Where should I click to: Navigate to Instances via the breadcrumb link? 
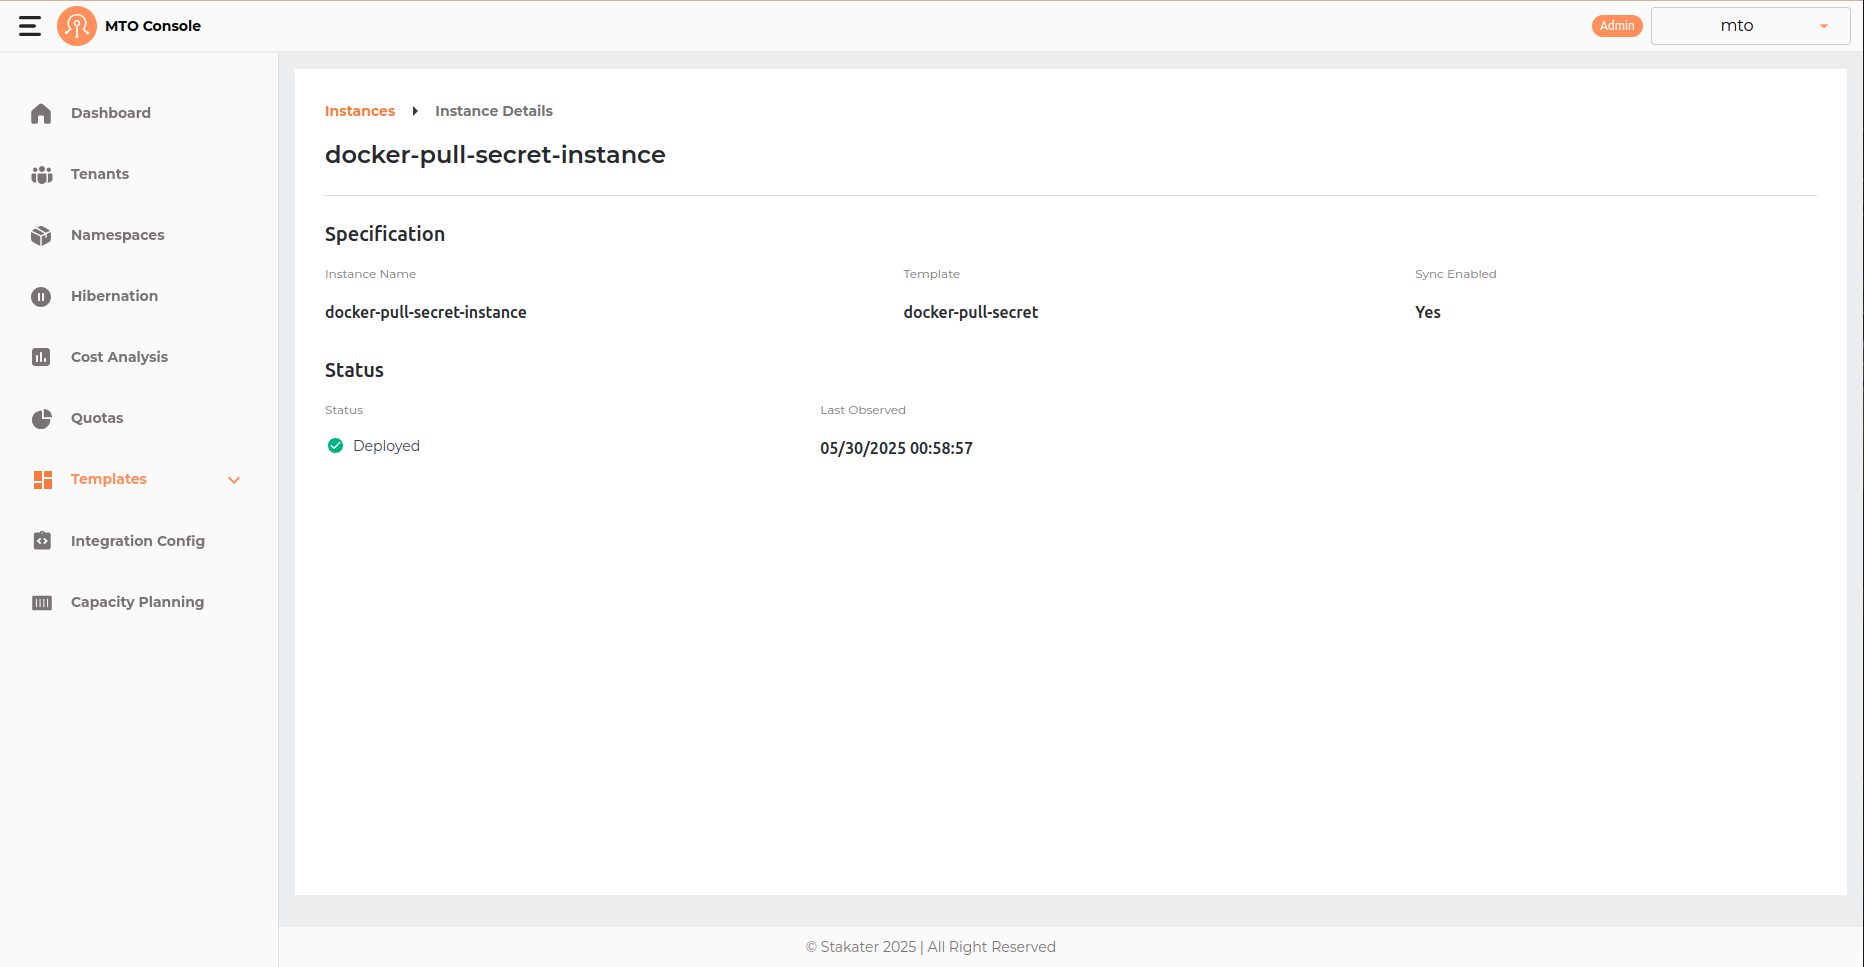click(x=359, y=110)
